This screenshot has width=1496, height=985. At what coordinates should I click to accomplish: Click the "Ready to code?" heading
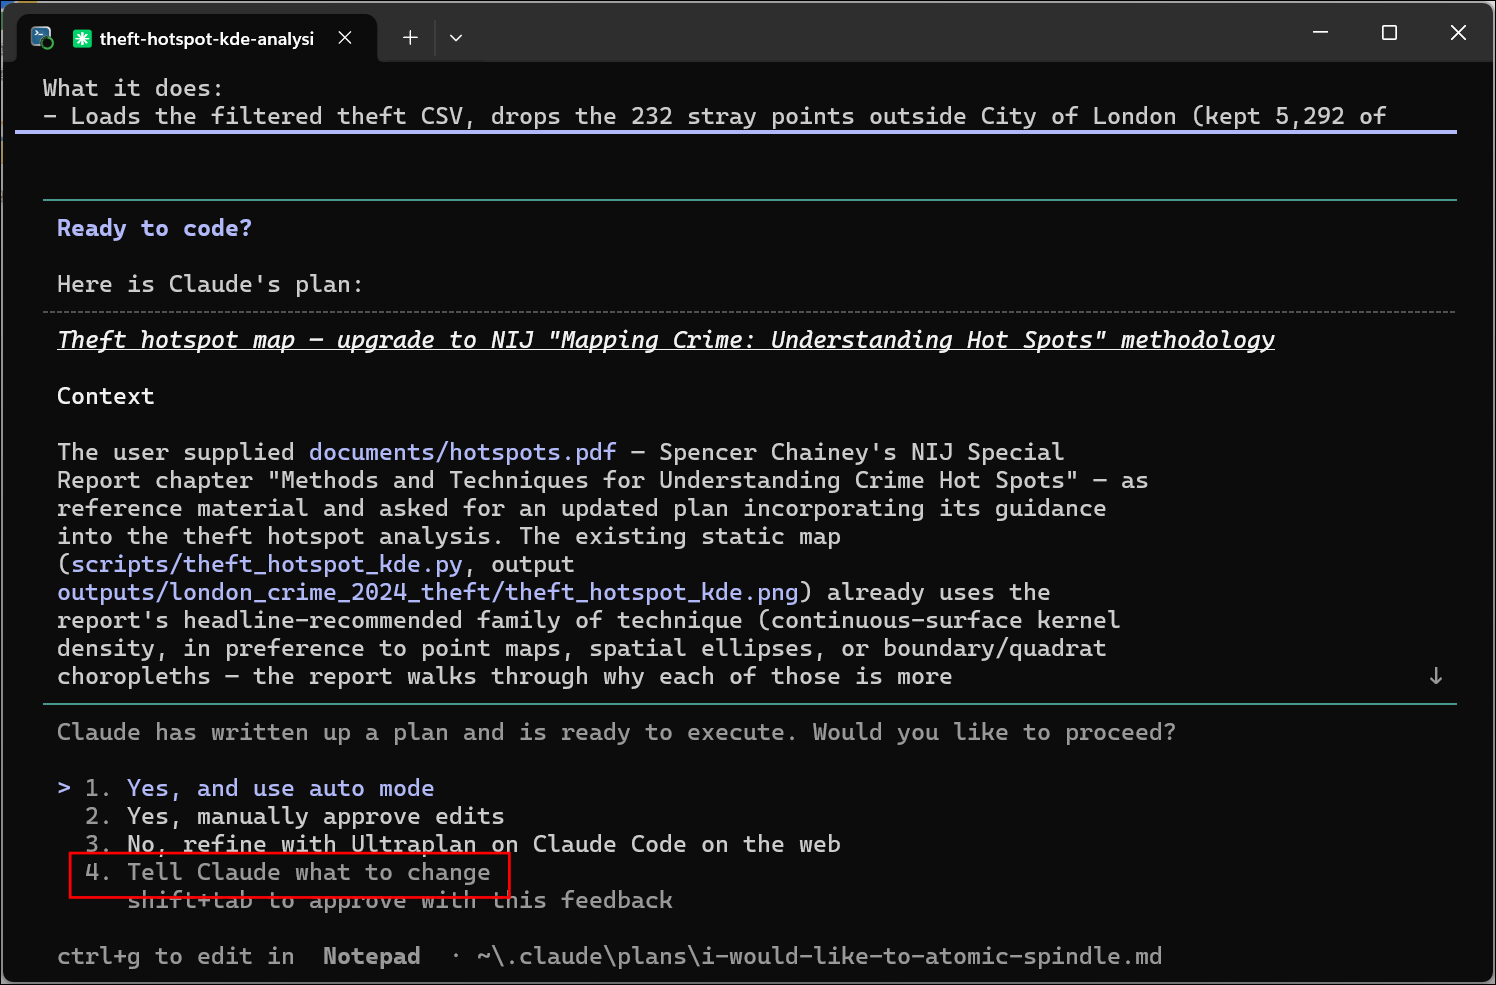pos(155,228)
